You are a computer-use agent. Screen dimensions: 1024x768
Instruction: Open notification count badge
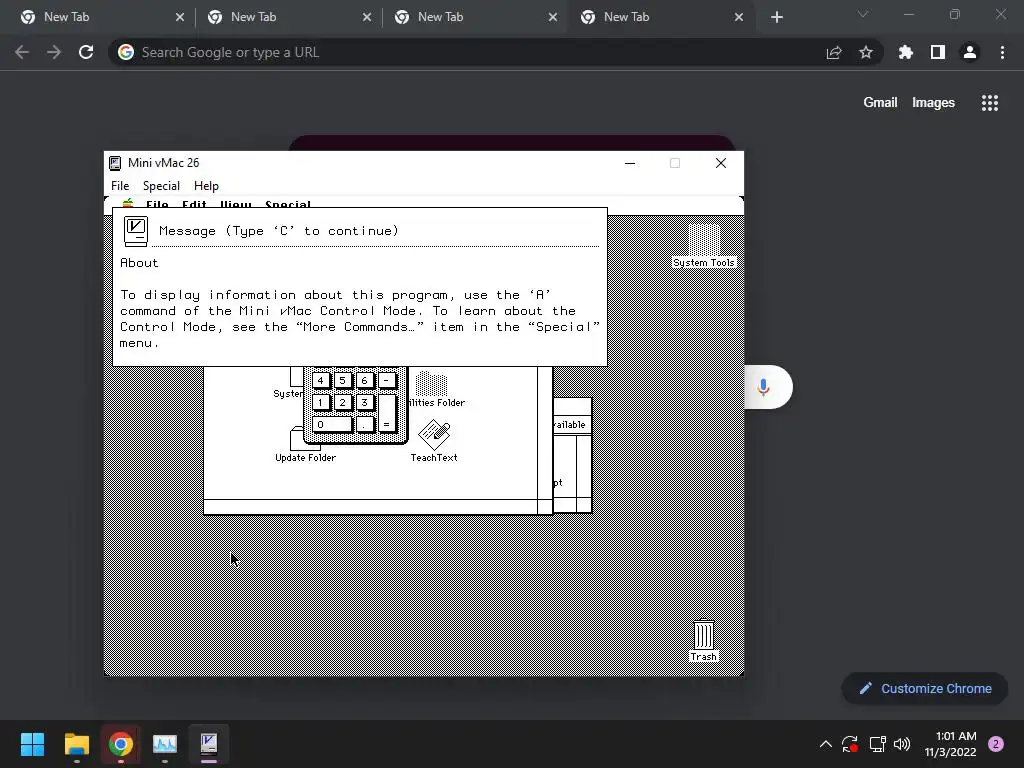[996, 744]
